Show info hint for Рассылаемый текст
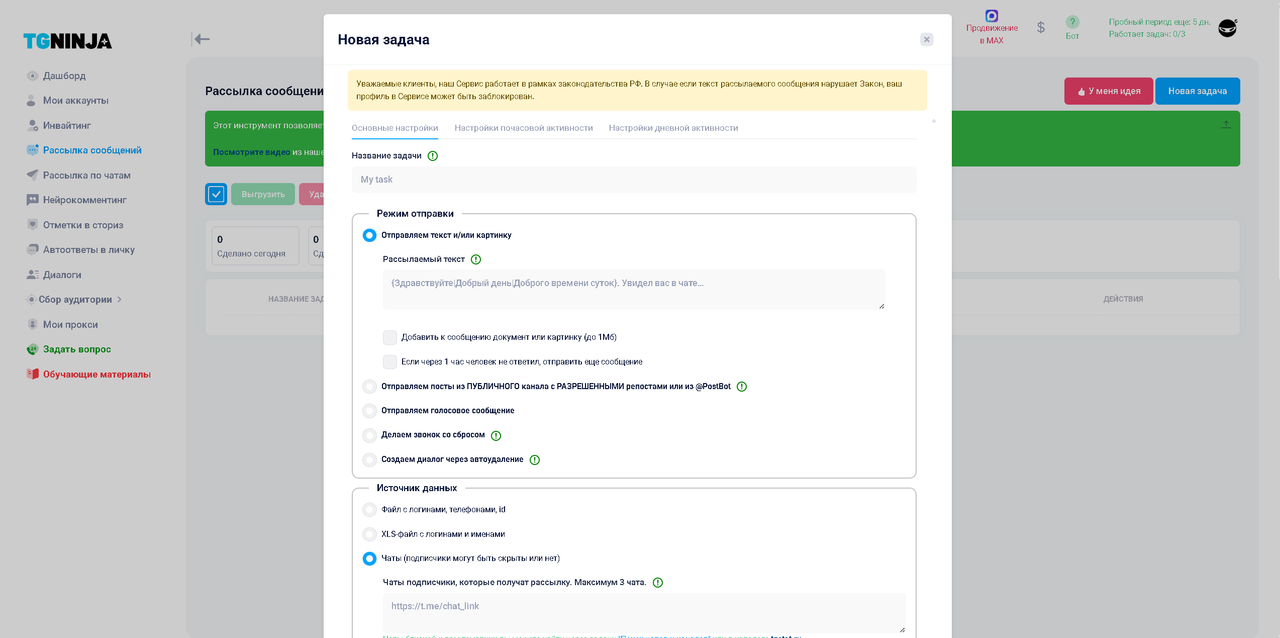This screenshot has width=1280, height=638. [475, 259]
